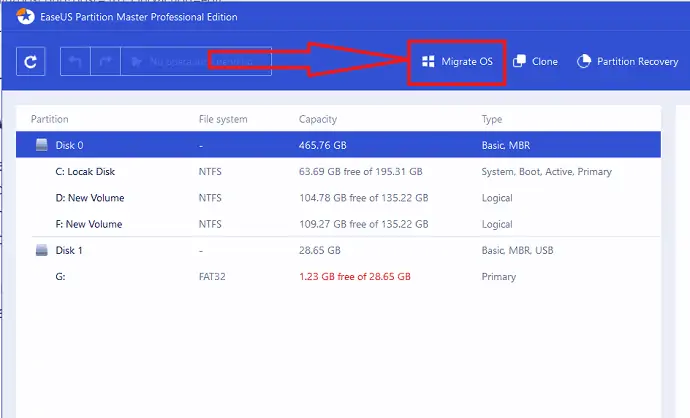This screenshot has height=418, width=690.
Task: Click the NTFS cell of C: Local Disk
Action: (x=210, y=172)
